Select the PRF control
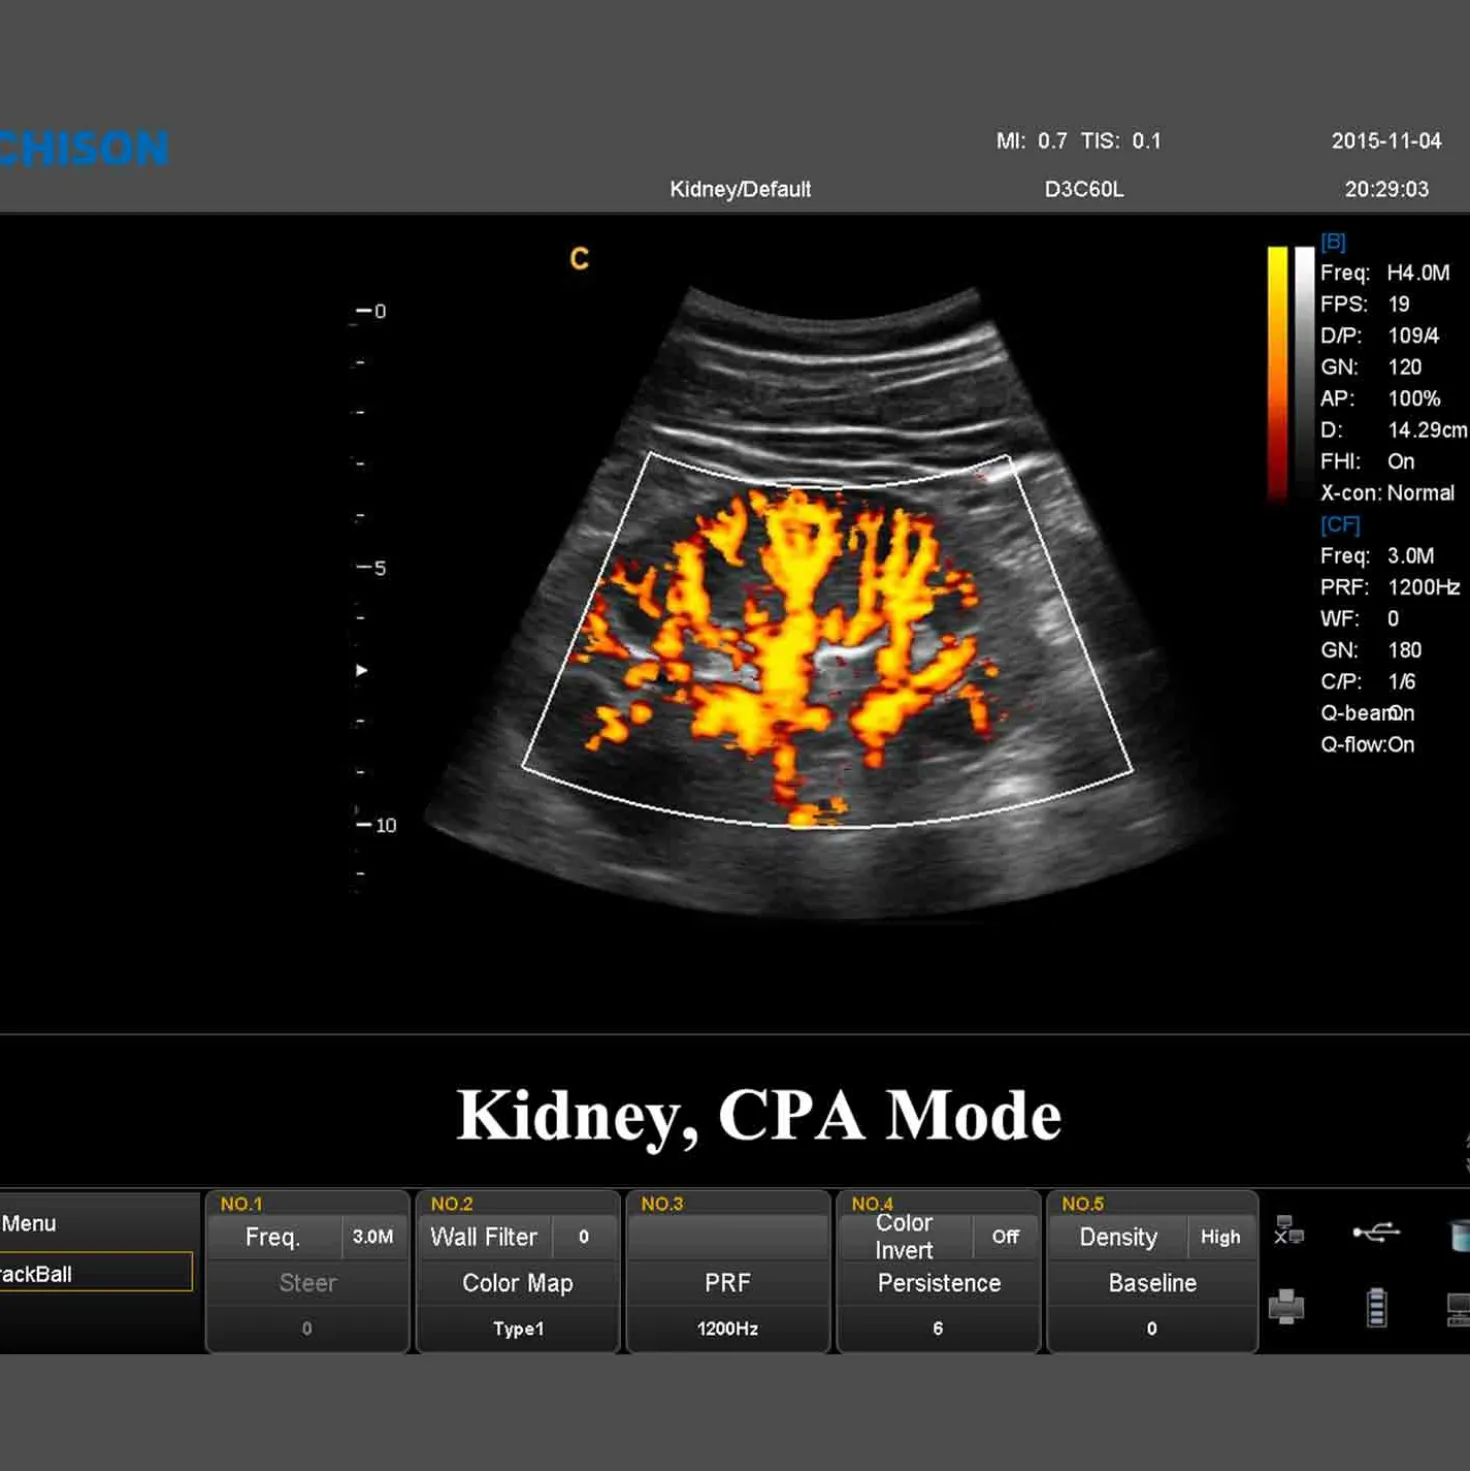This screenshot has width=1470, height=1471. (728, 1283)
